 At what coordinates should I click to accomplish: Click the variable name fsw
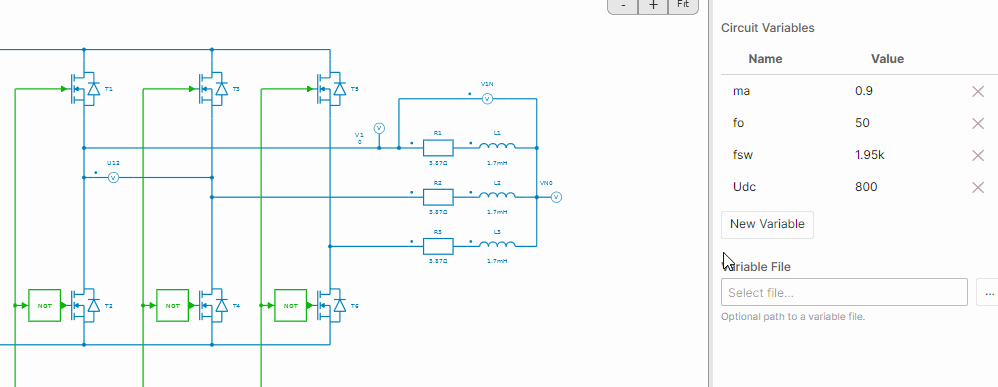743,155
